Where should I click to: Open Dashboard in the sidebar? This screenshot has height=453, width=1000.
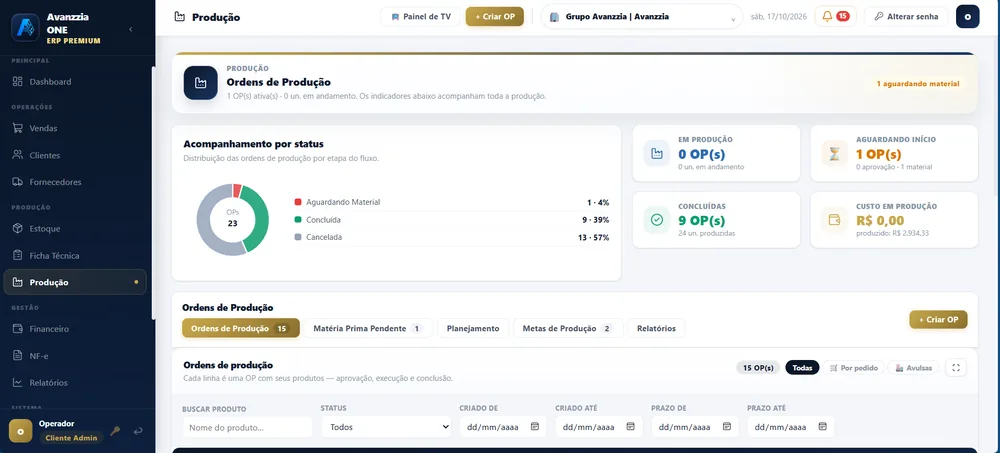[x=75, y=82]
